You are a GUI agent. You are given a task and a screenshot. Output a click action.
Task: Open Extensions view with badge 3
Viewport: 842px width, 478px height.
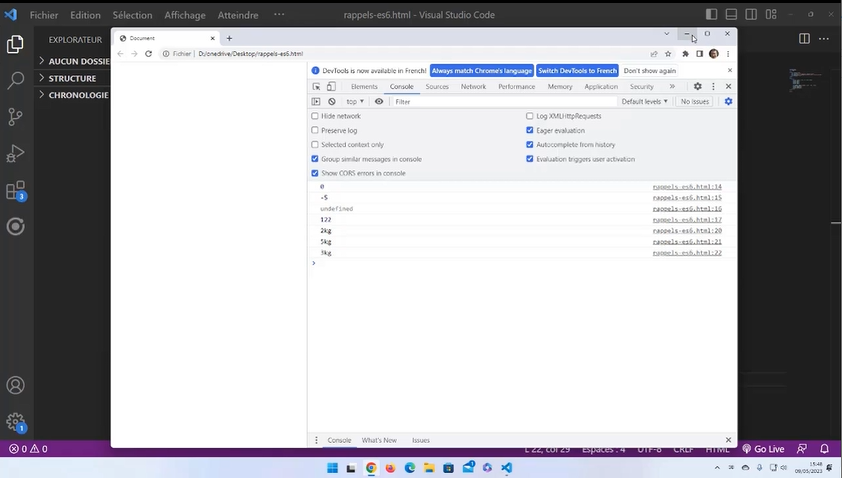[x=15, y=190]
